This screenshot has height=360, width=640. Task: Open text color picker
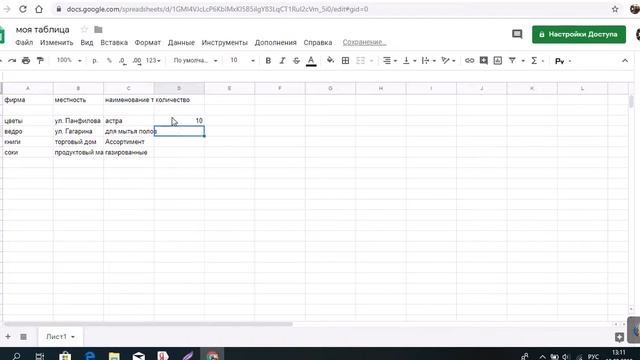(x=311, y=61)
